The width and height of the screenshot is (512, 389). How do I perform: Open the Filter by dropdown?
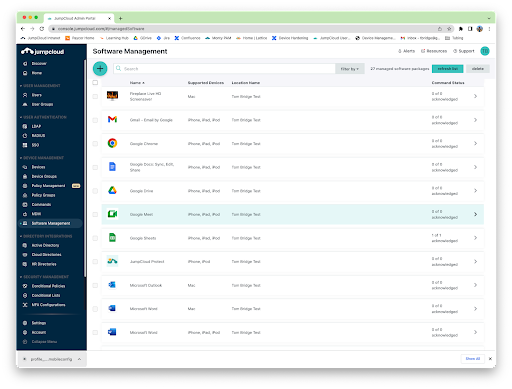click(350, 69)
